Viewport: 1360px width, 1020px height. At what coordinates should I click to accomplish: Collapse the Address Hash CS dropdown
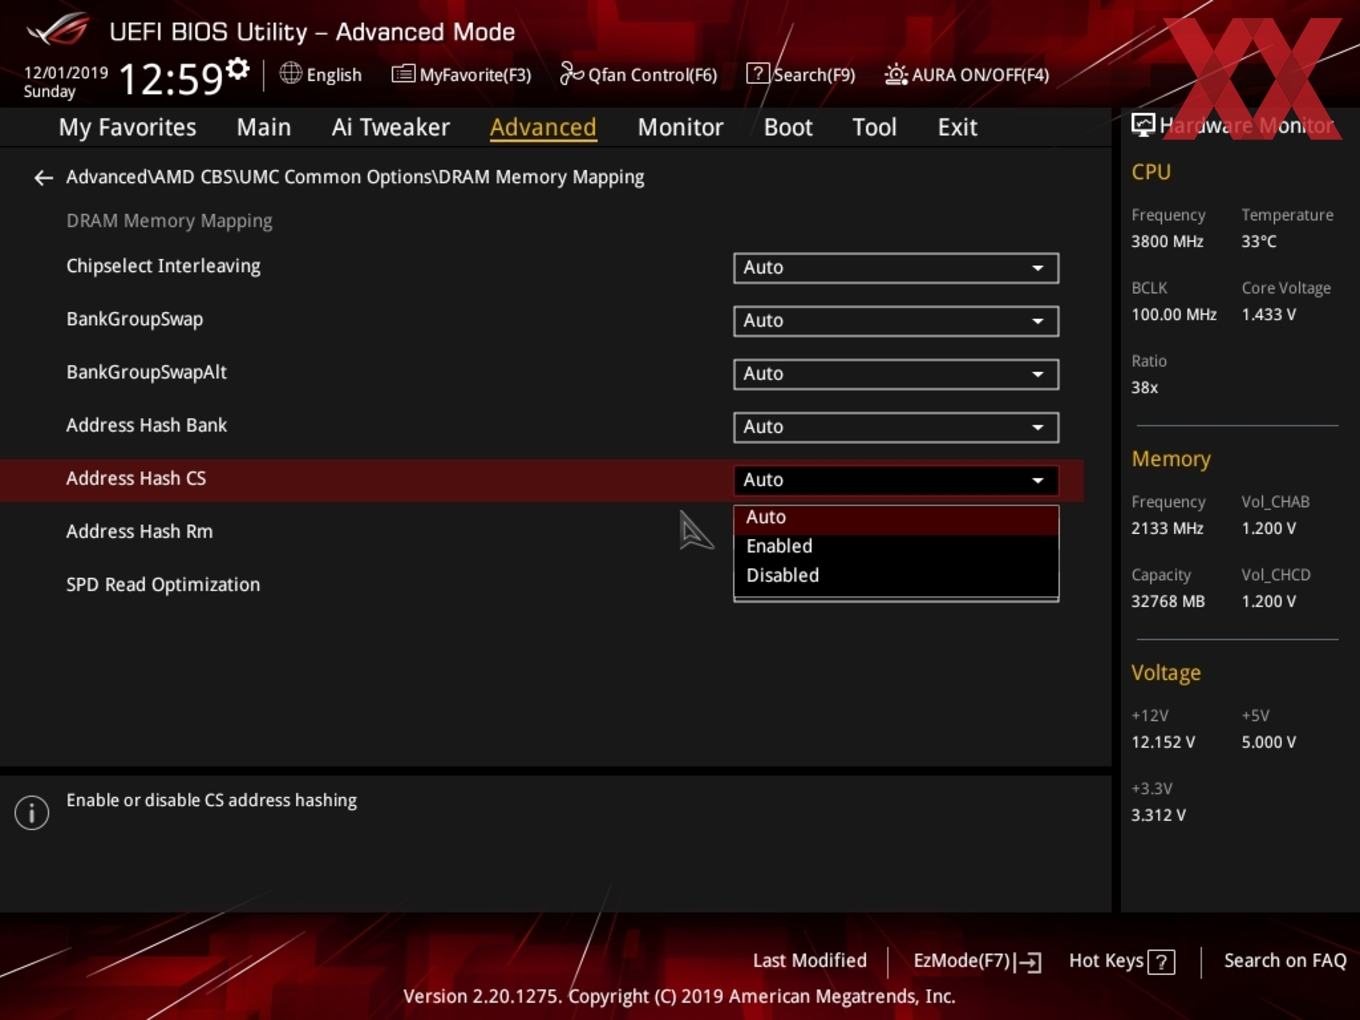pyautogui.click(x=896, y=480)
